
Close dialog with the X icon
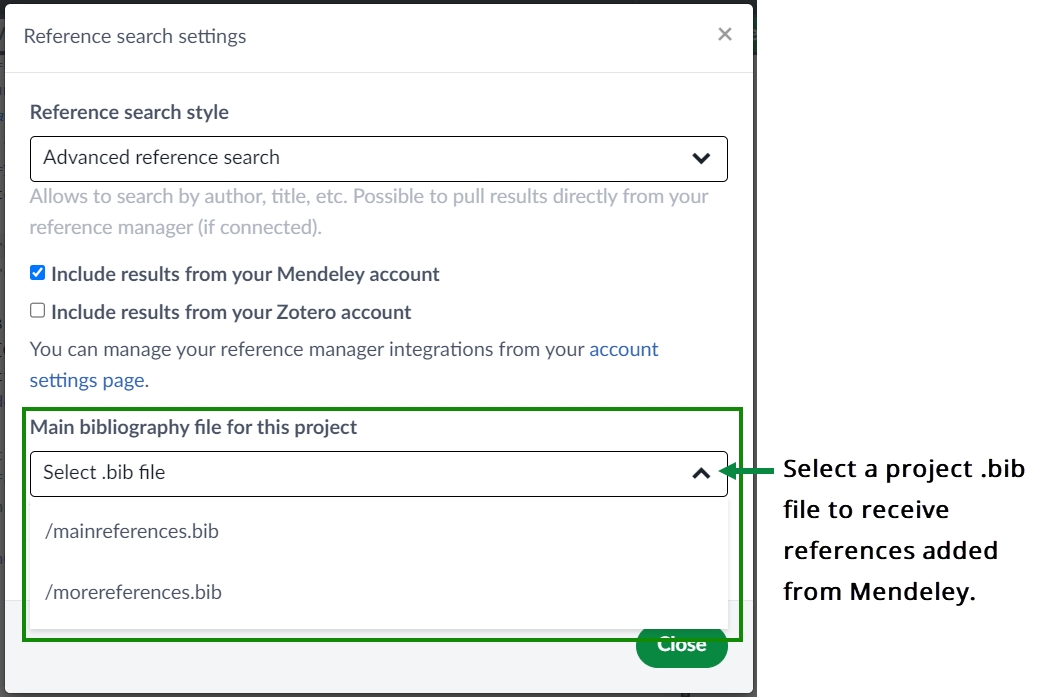pos(725,35)
